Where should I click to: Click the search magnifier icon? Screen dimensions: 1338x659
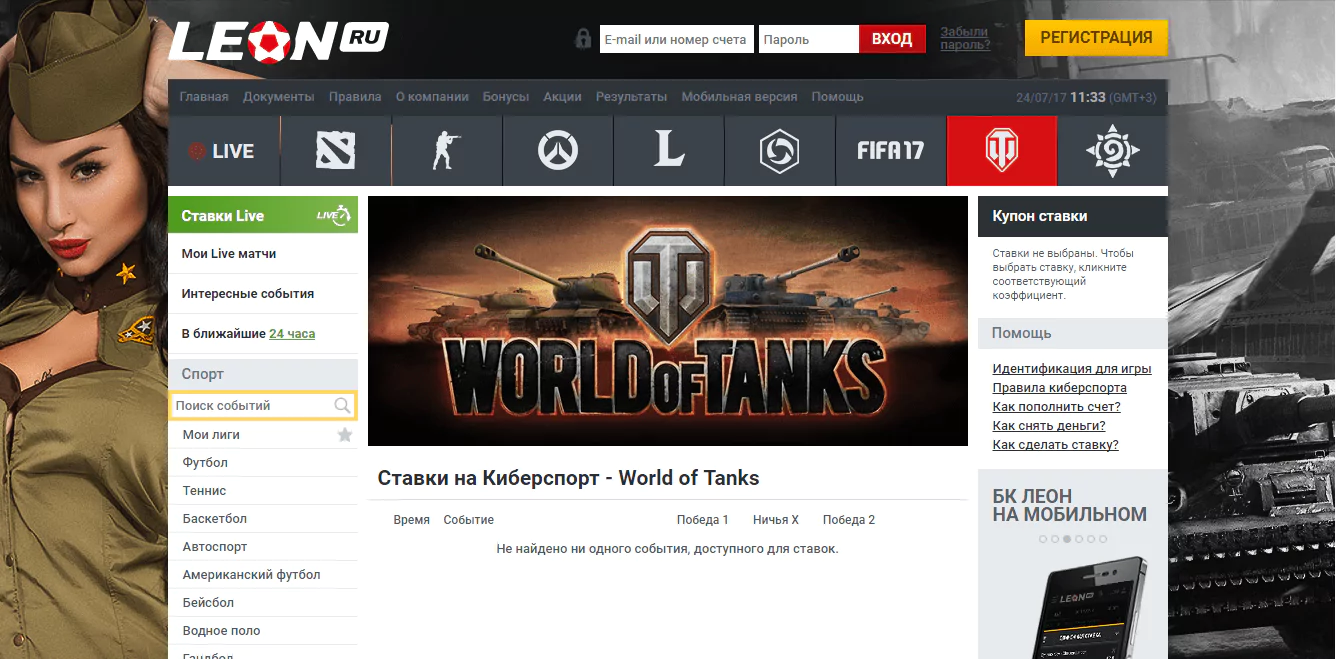pos(342,406)
